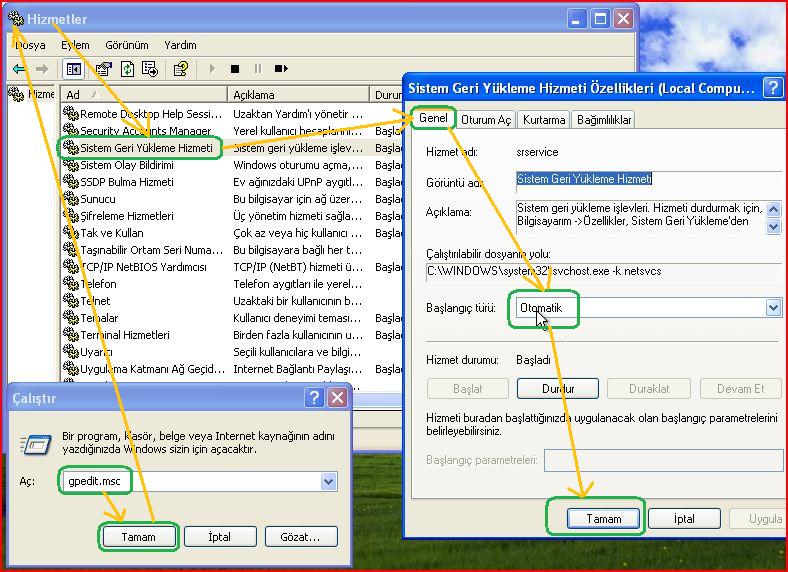Click Tamam in the Özellikler dialog
Image resolution: width=788 pixels, height=572 pixels.
click(604, 518)
